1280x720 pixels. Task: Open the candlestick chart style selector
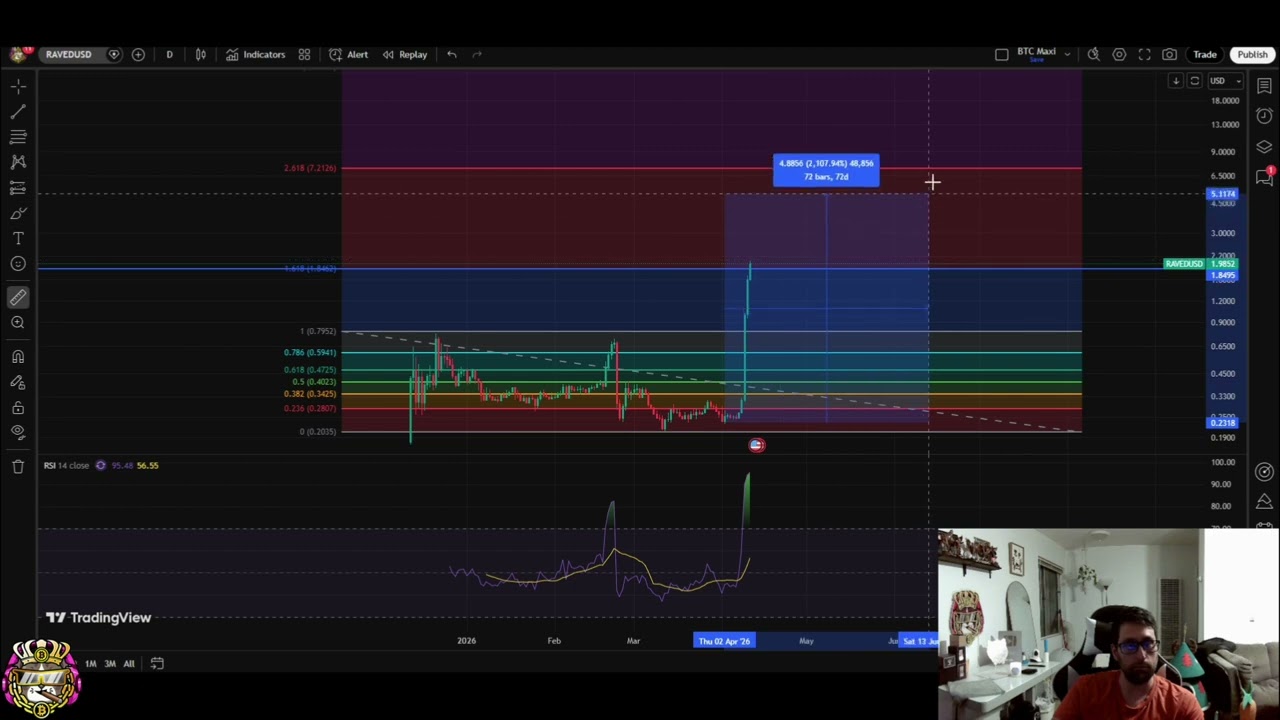tap(200, 54)
